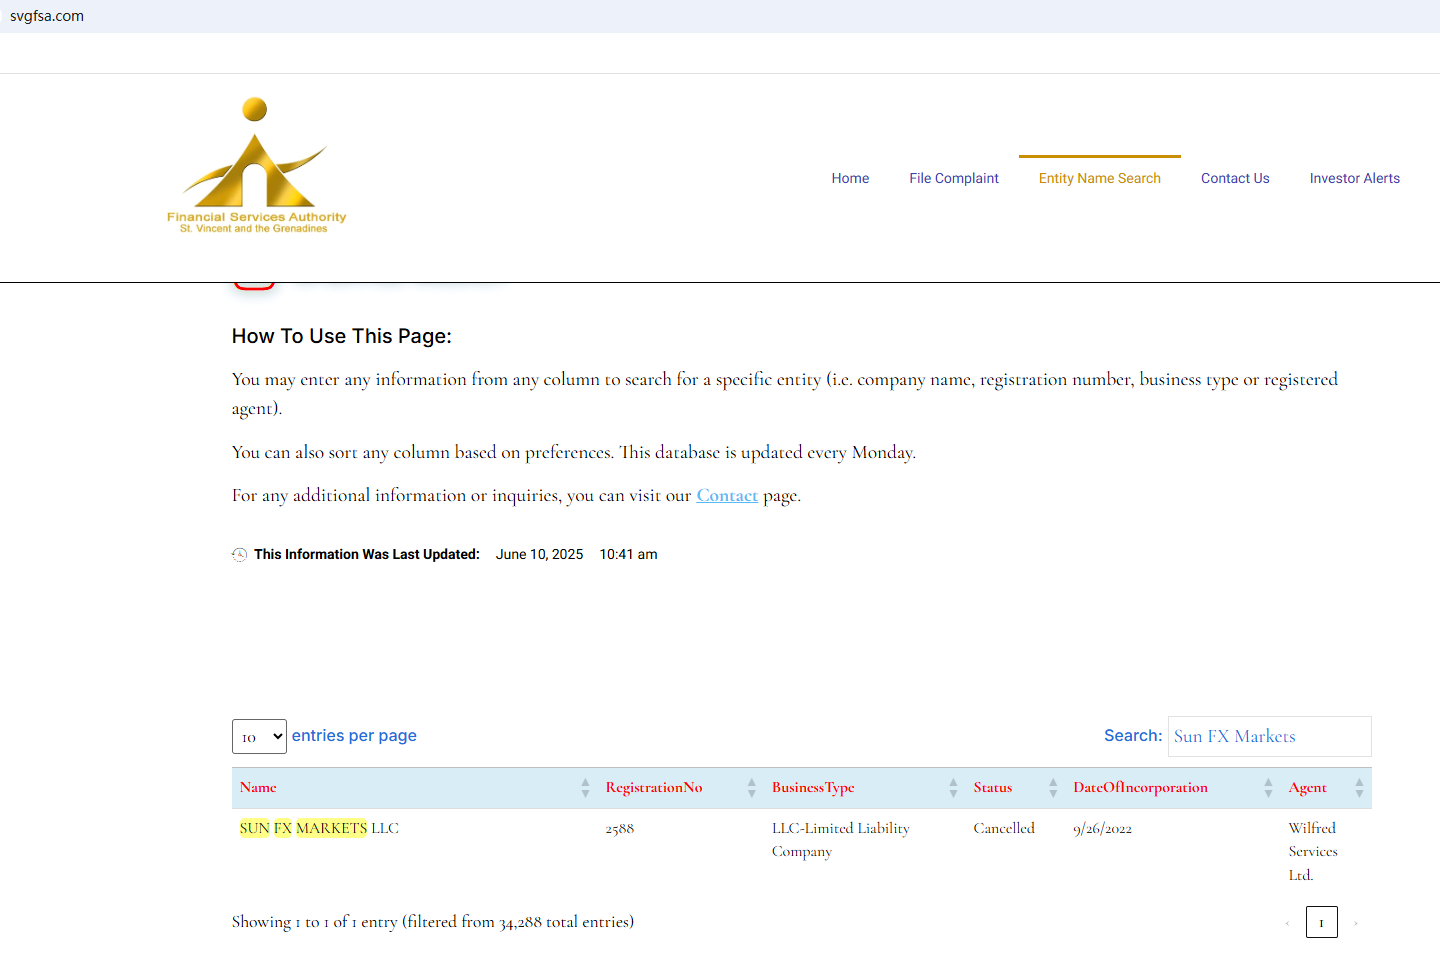This screenshot has width=1440, height=980.
Task: Open Investor Alerts menu item
Action: (1355, 178)
